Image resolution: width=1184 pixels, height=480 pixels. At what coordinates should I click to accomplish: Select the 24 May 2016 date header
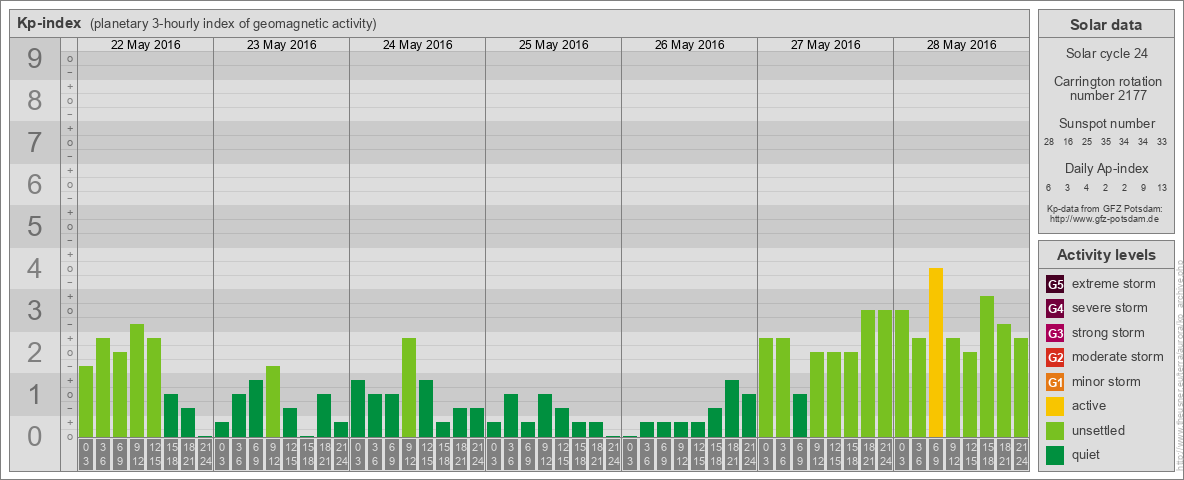(418, 45)
